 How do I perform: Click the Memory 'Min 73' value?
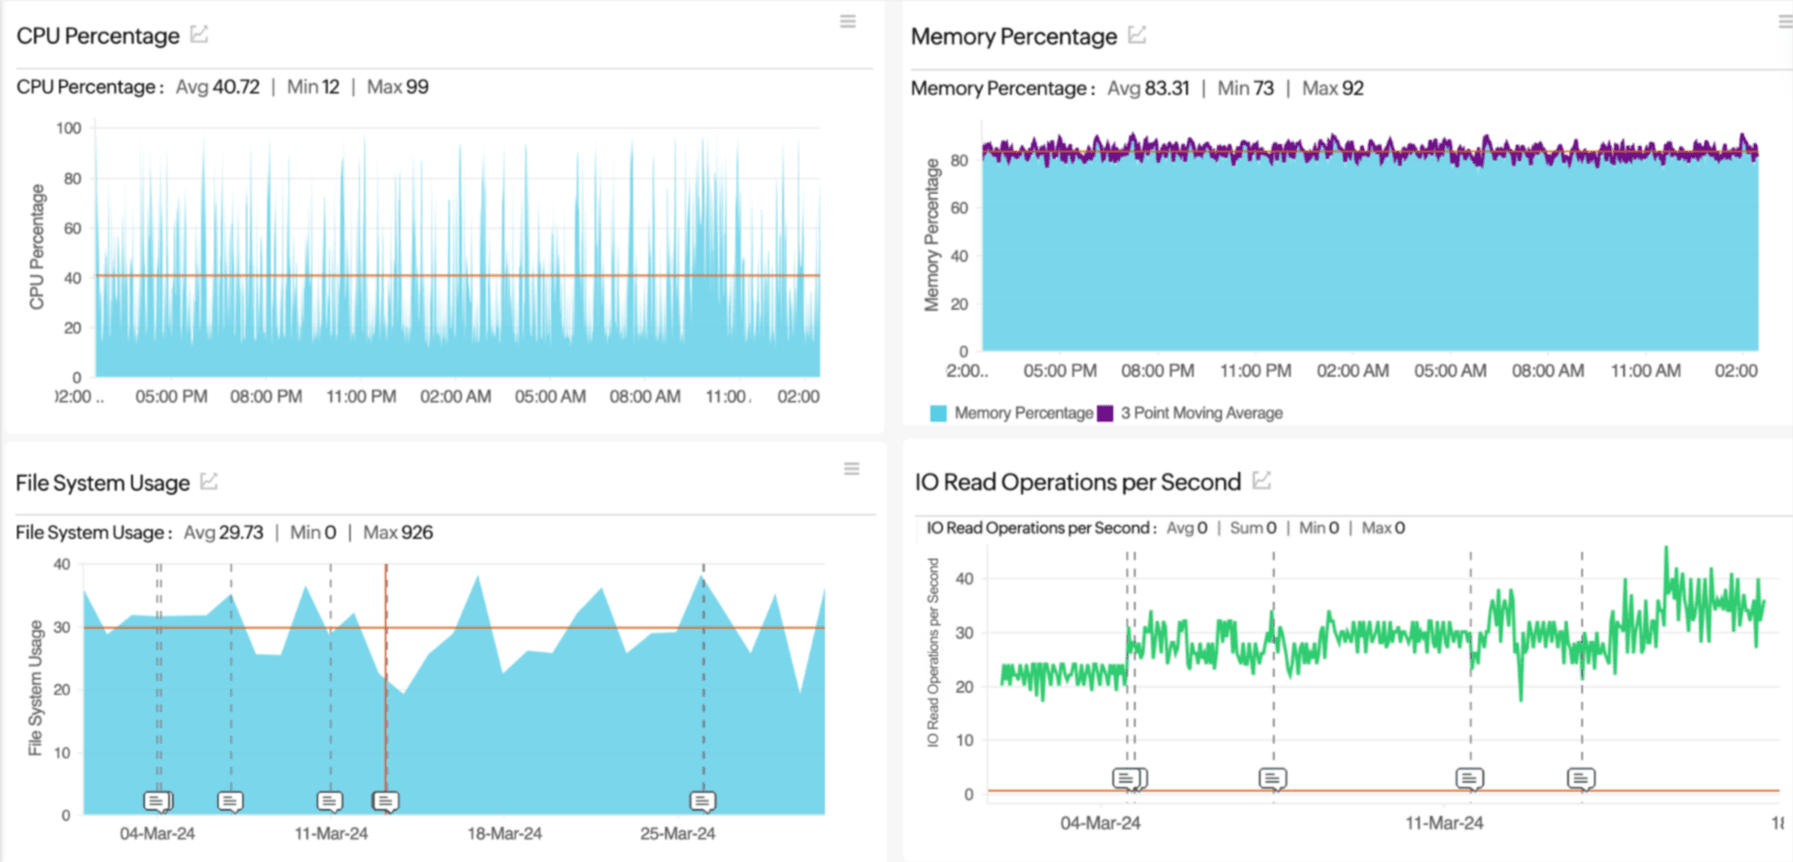tap(1246, 88)
